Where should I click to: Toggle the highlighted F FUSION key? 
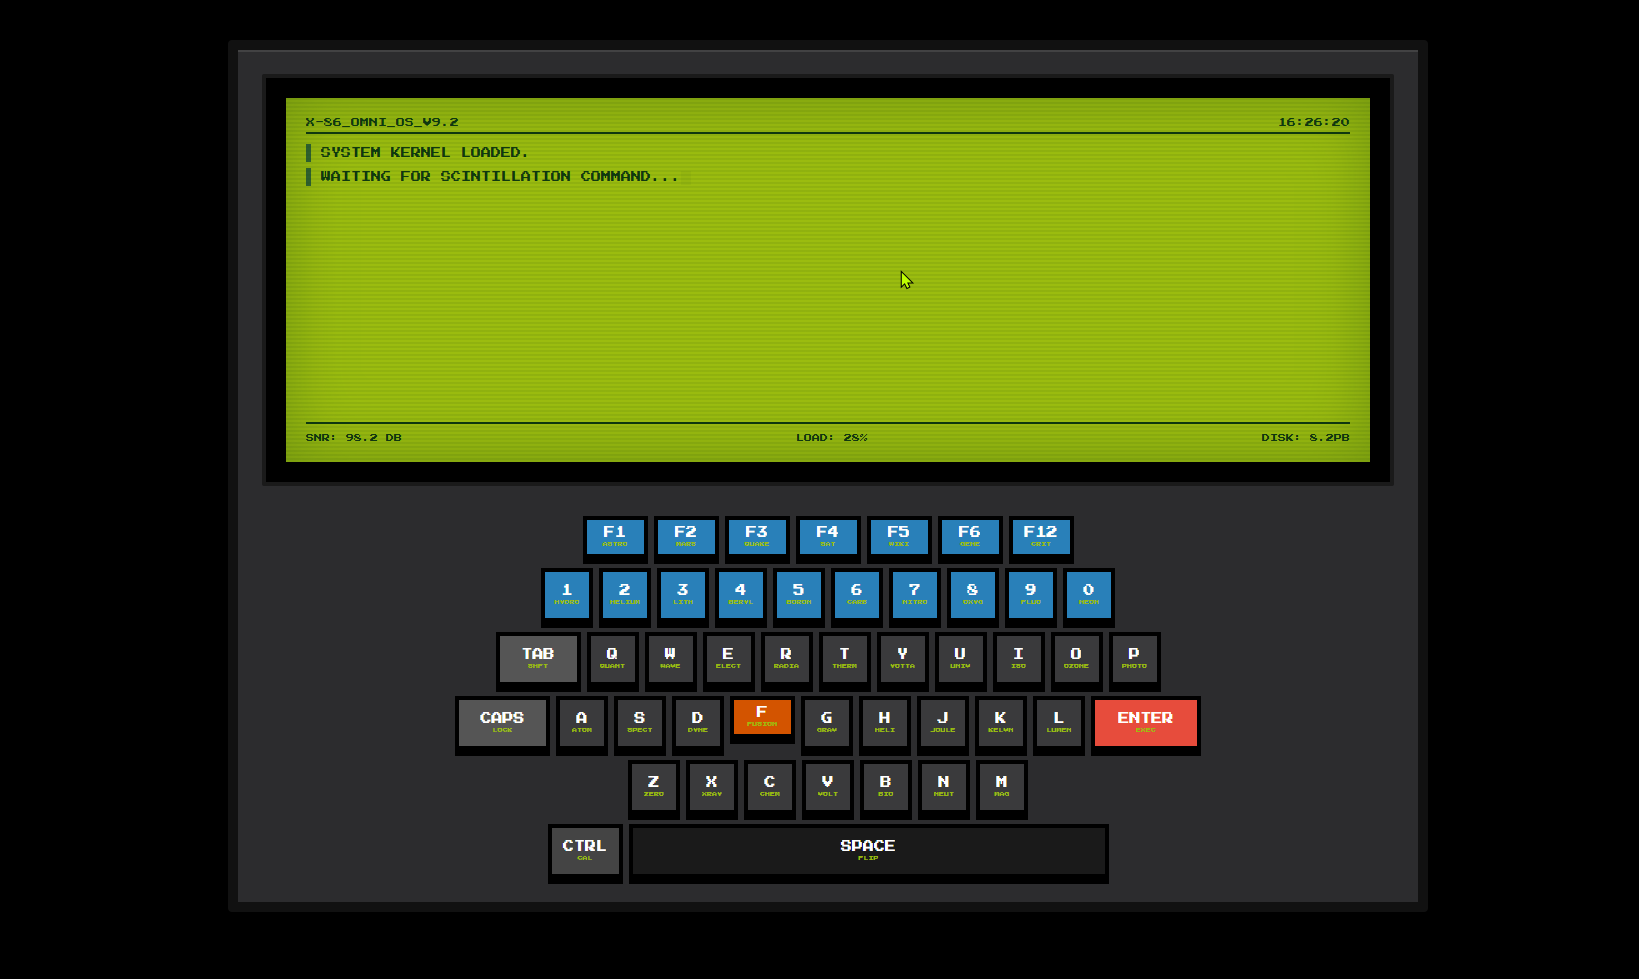click(761, 716)
